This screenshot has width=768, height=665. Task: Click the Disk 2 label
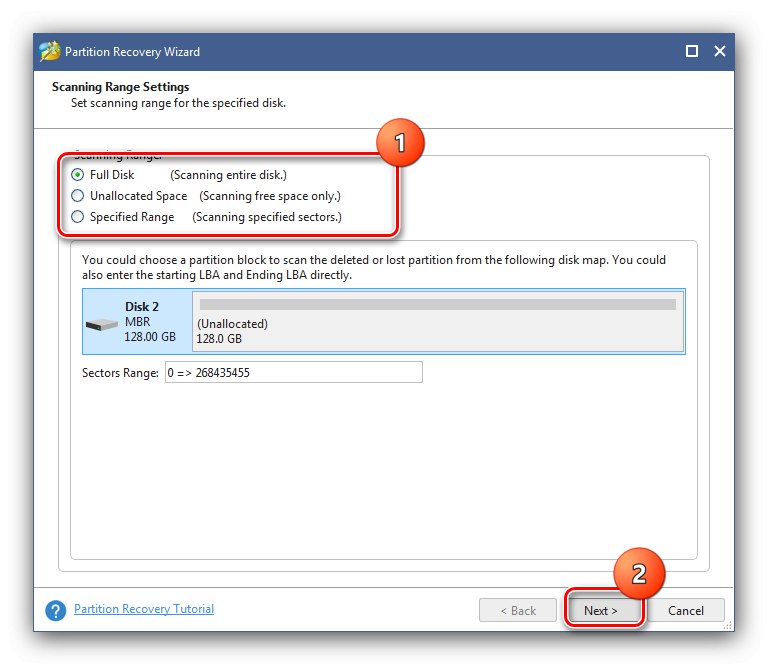point(142,307)
